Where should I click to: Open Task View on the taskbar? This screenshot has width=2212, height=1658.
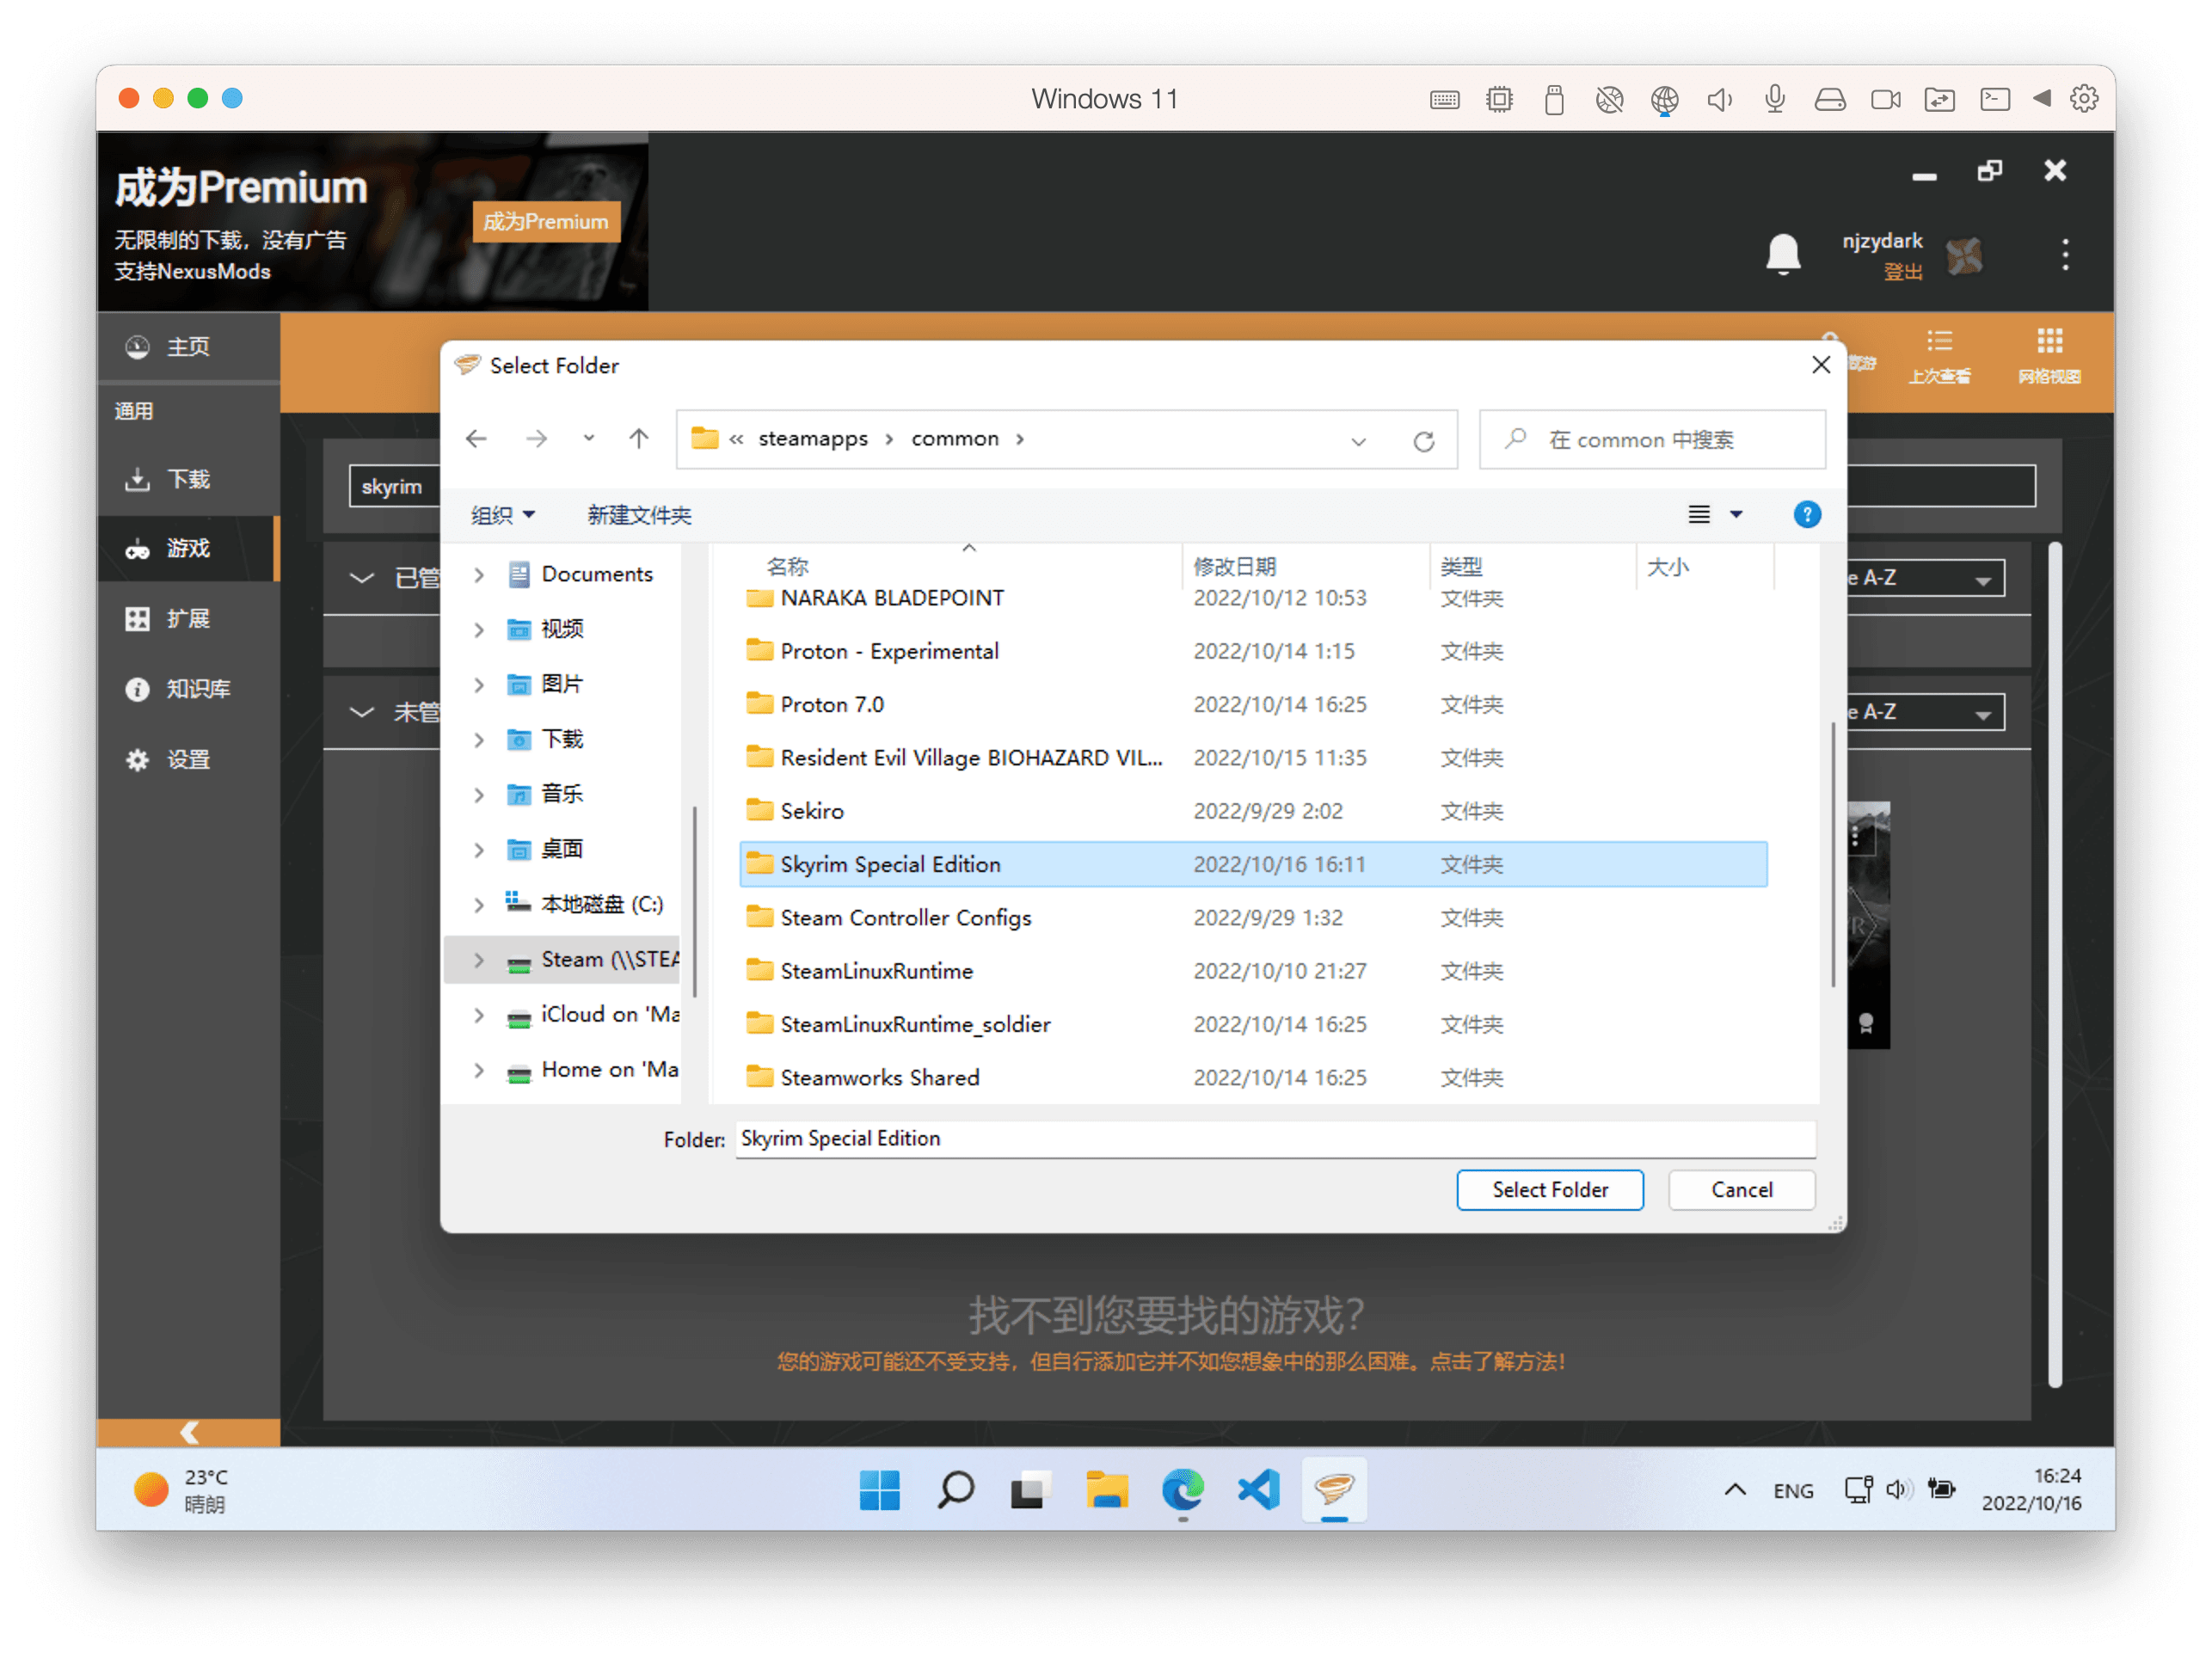[1030, 1490]
